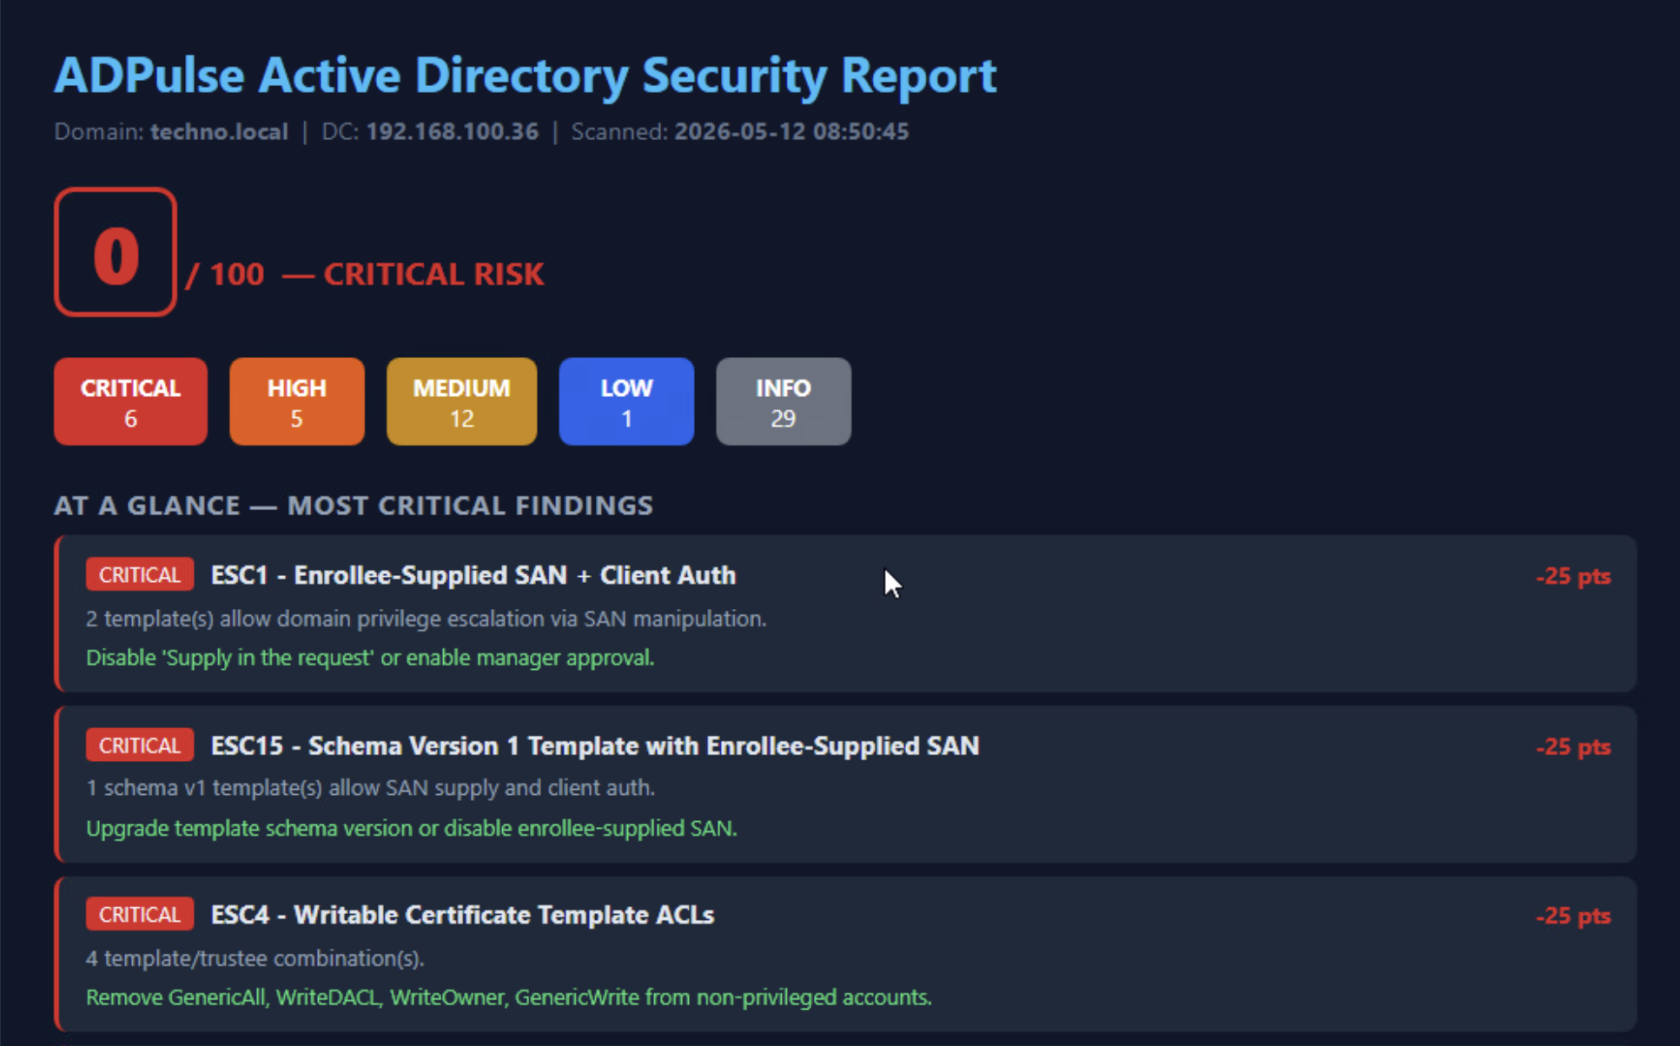Click the CRITICAL 6 severity card
This screenshot has width=1680, height=1046.
pyautogui.click(x=131, y=401)
